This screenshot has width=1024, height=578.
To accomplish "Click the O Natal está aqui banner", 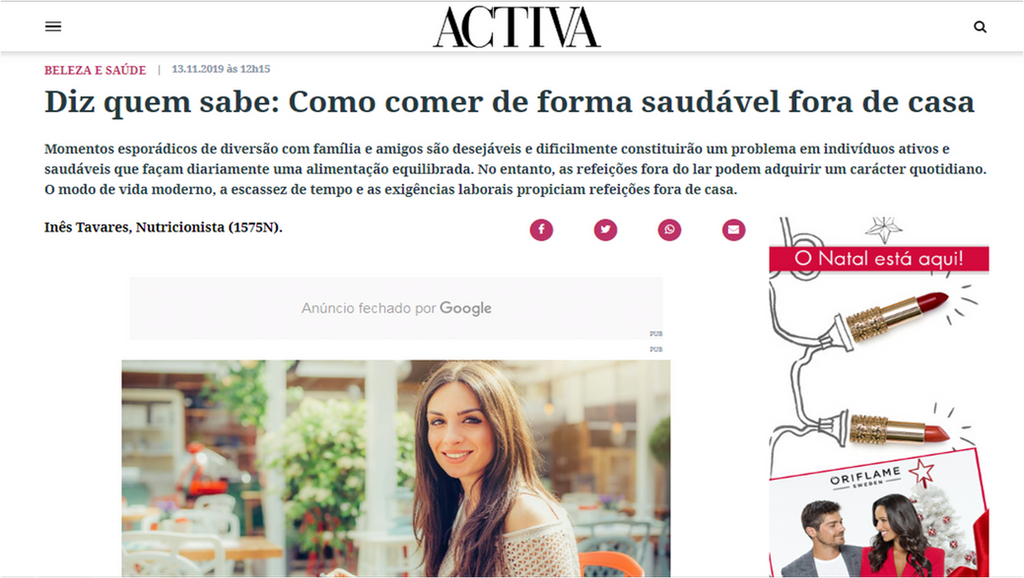I will click(879, 259).
